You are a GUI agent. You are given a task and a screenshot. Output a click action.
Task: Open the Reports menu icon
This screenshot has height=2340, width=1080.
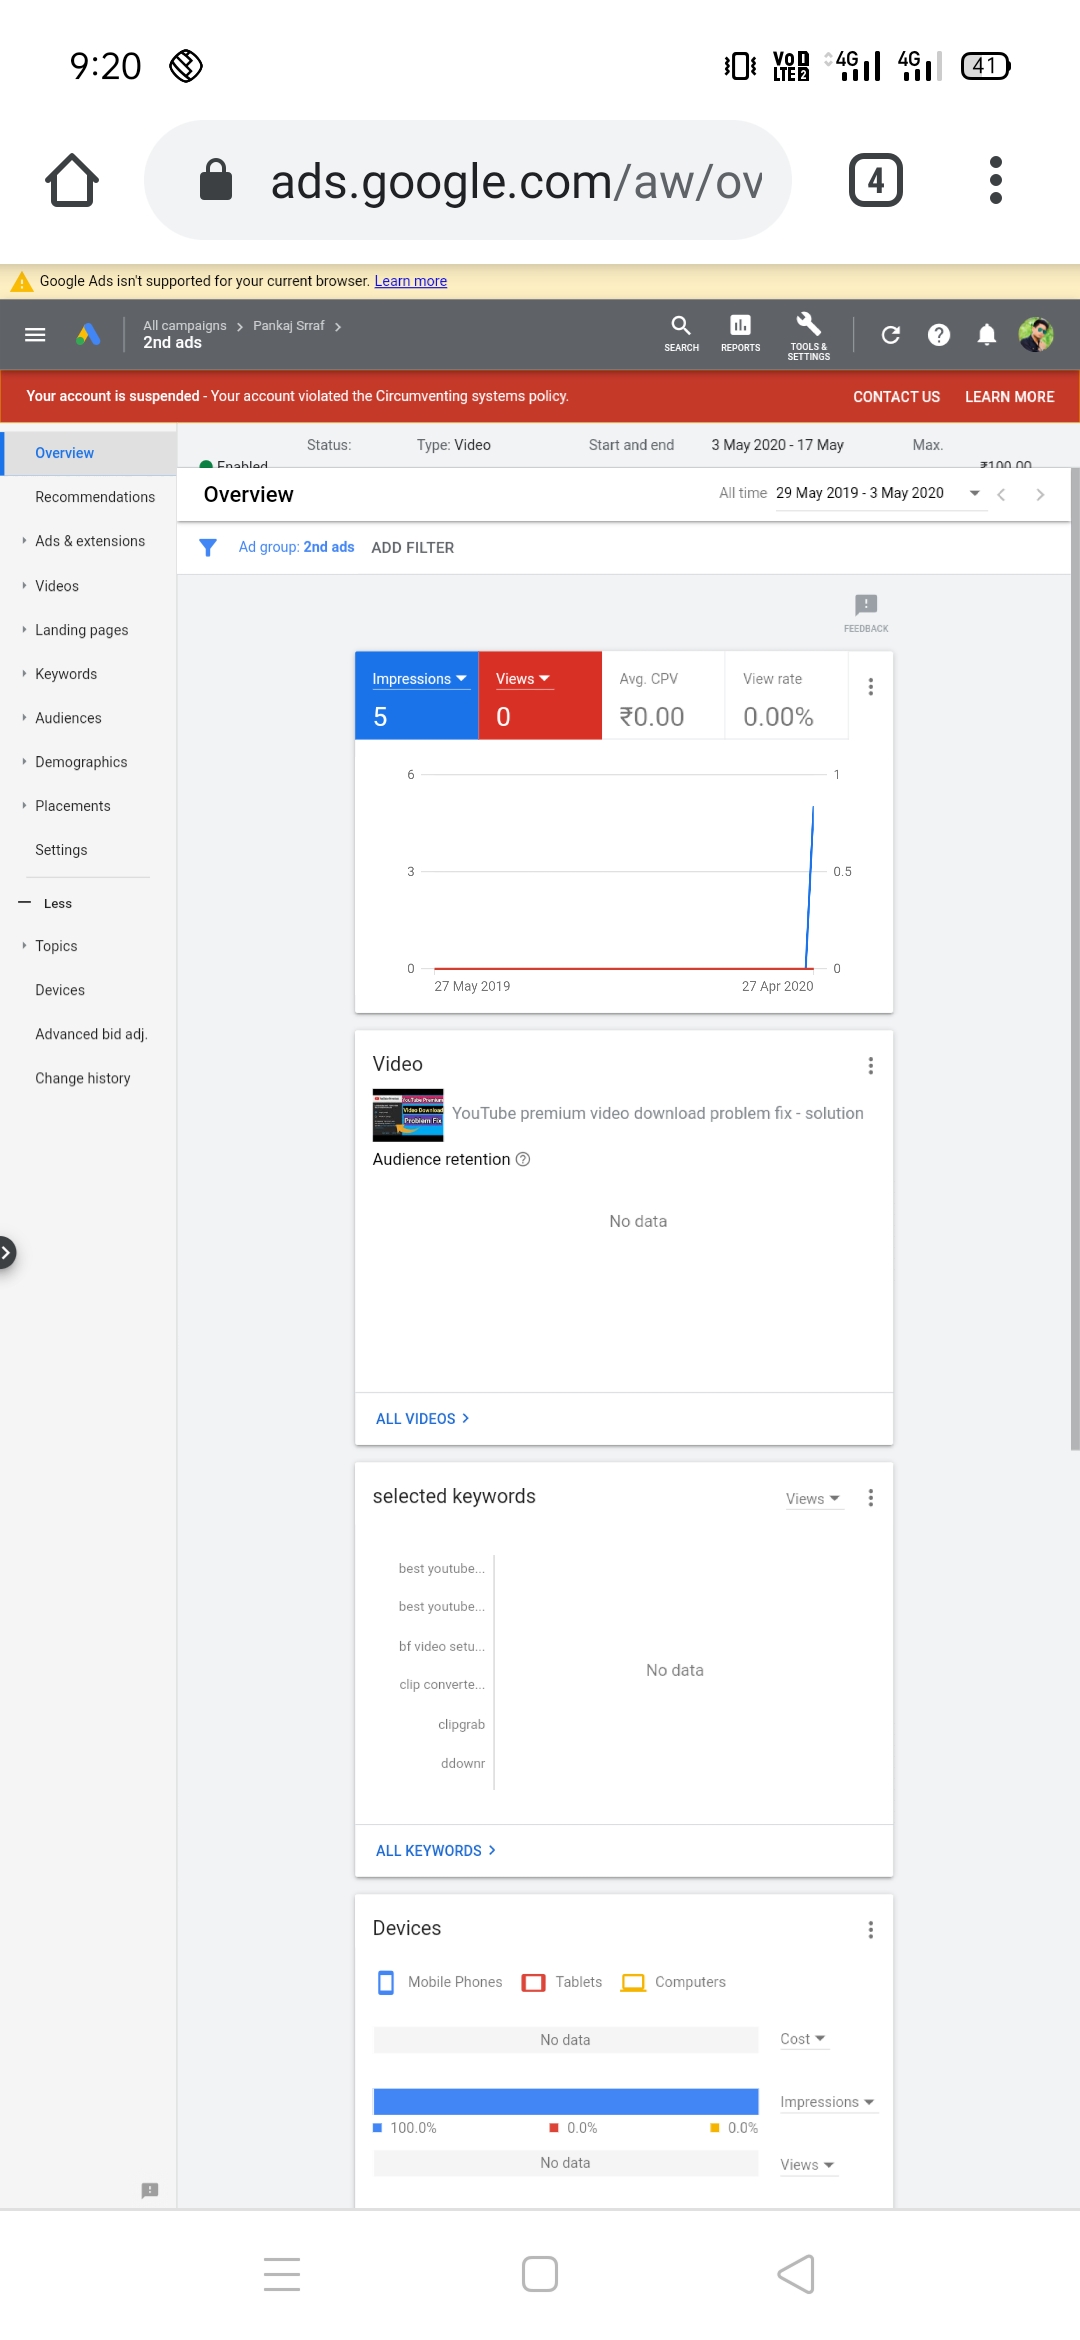(740, 334)
